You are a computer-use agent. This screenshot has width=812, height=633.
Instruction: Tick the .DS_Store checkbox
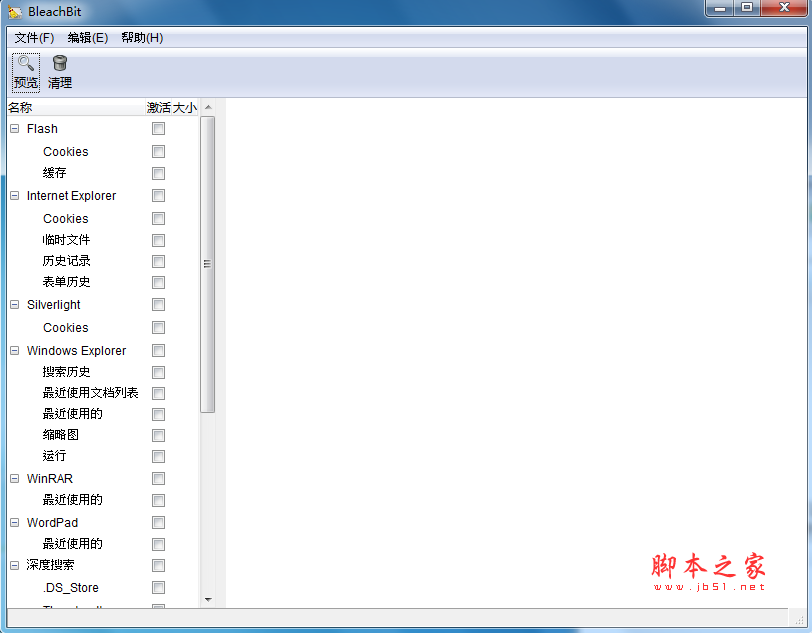coord(158,587)
